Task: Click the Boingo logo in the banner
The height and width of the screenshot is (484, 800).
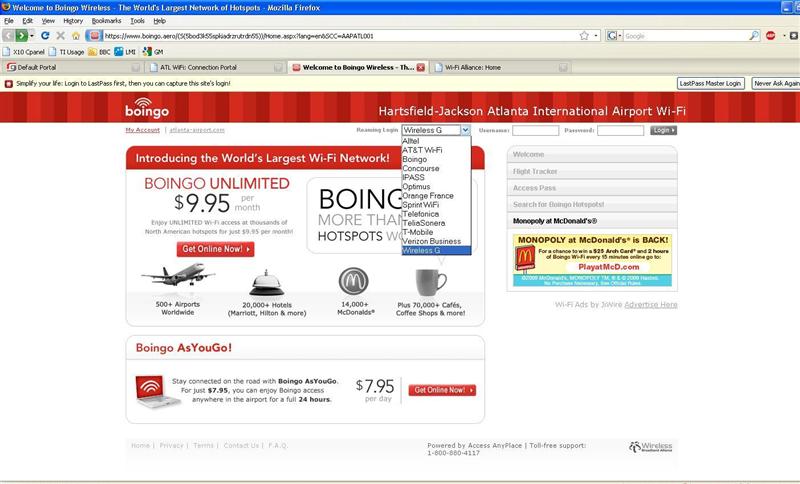Action: click(146, 108)
